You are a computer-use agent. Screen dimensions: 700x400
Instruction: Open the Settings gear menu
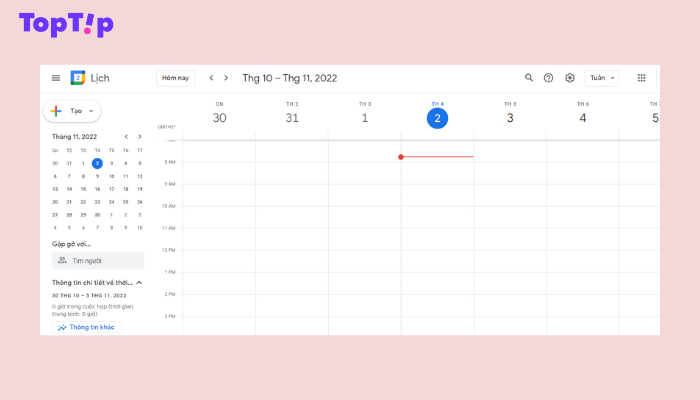point(570,78)
